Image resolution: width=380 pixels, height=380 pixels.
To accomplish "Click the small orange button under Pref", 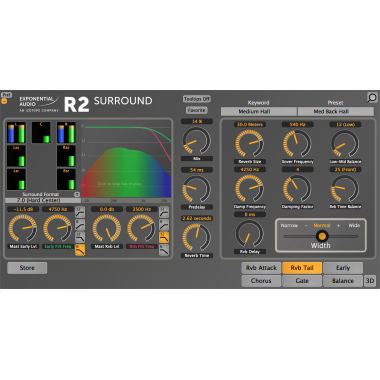I will click(4, 101).
